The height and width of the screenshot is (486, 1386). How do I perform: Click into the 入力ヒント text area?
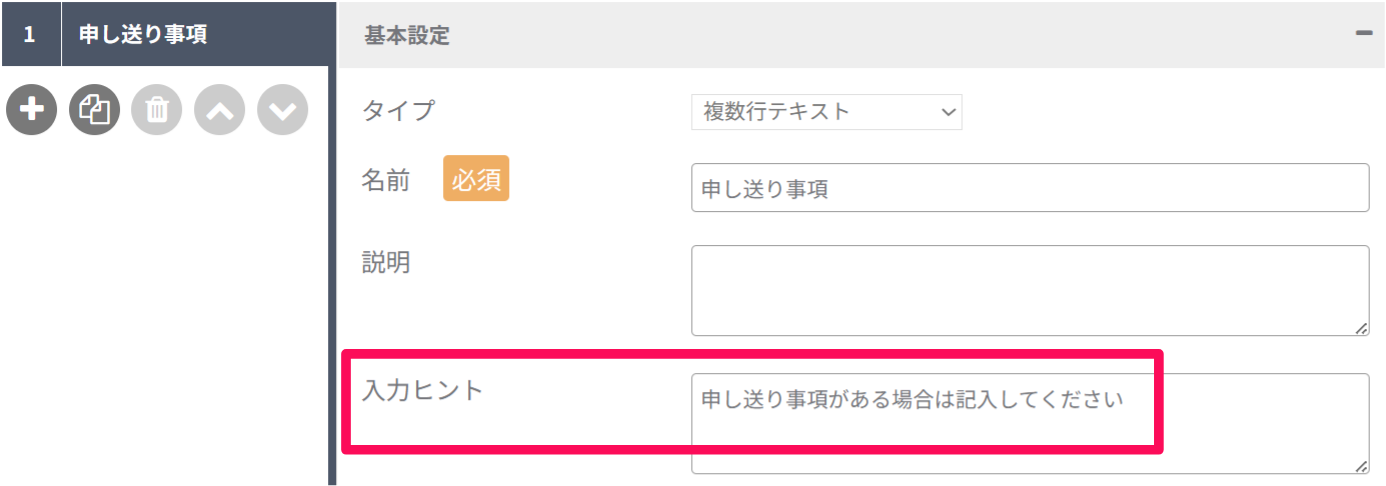coord(1030,423)
